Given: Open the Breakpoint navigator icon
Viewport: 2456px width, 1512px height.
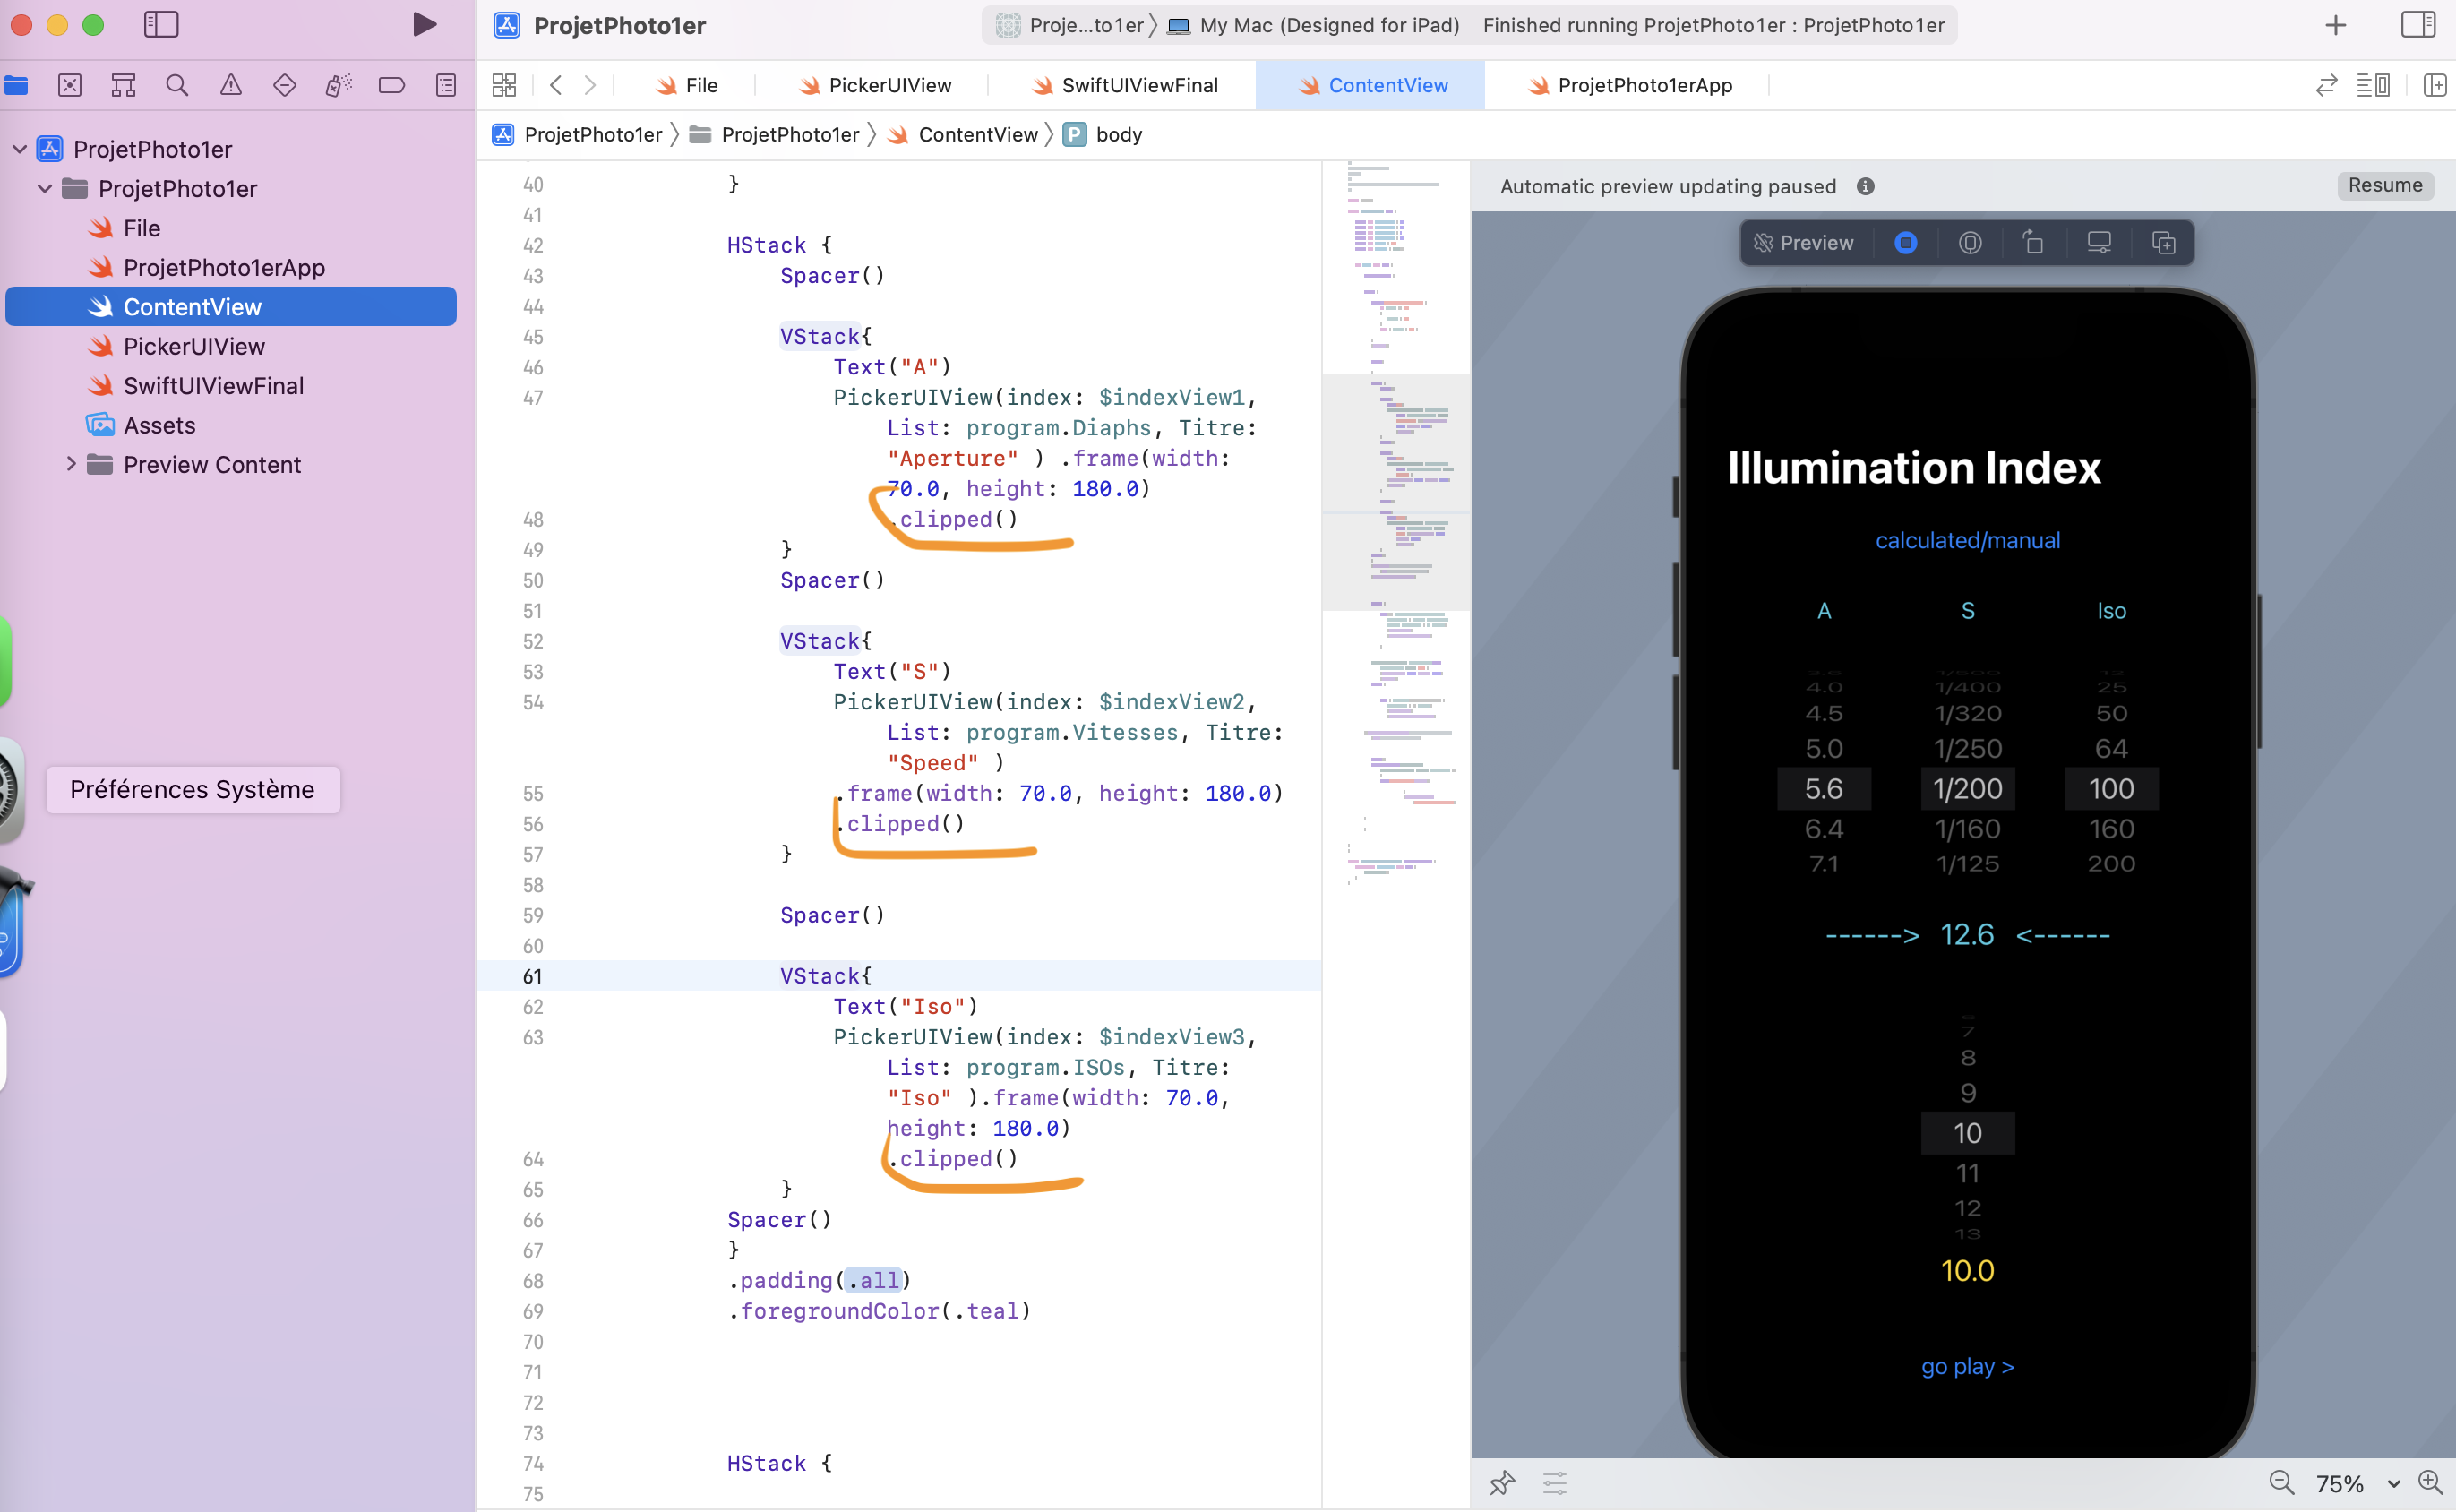Looking at the screenshot, I should click(x=392, y=85).
